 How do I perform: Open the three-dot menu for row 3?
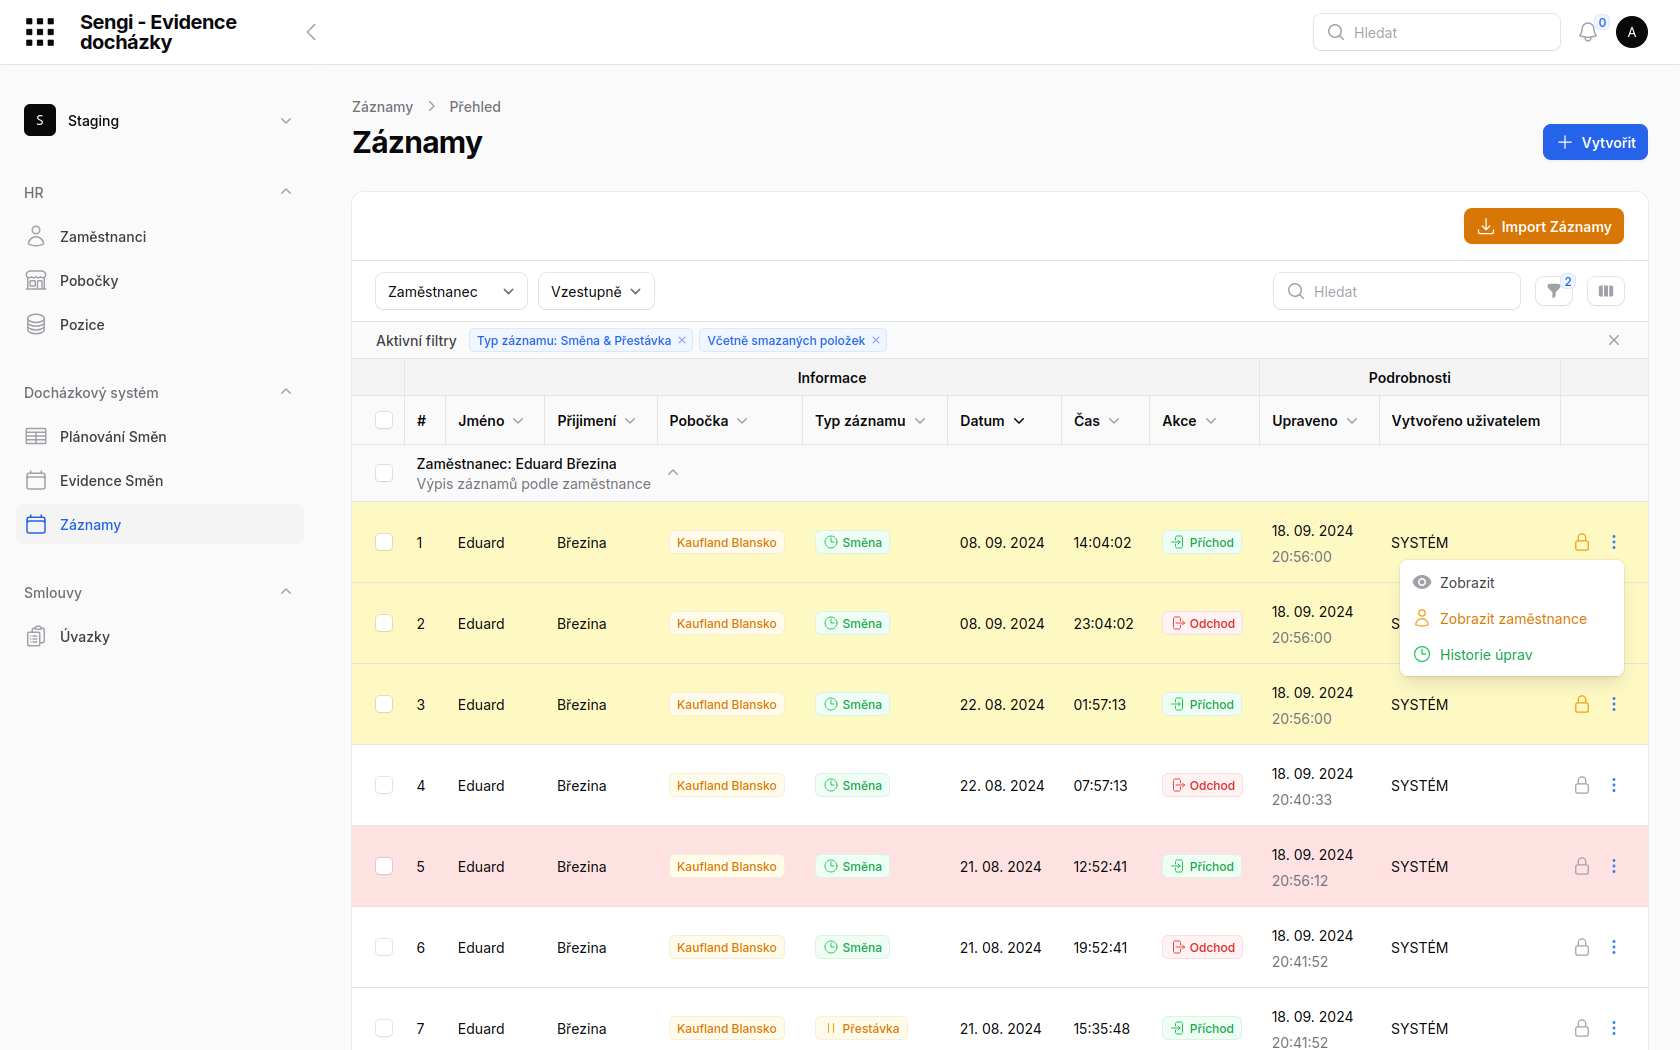(1614, 704)
